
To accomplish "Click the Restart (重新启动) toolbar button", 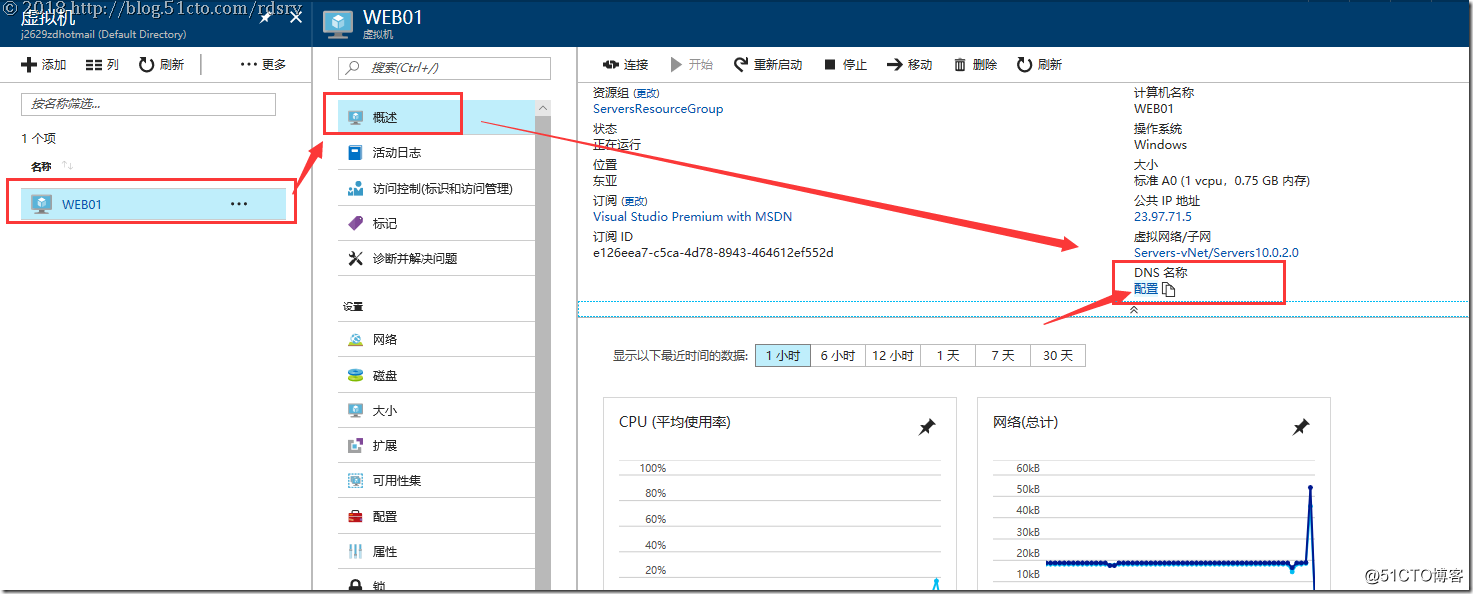I will tap(767, 65).
